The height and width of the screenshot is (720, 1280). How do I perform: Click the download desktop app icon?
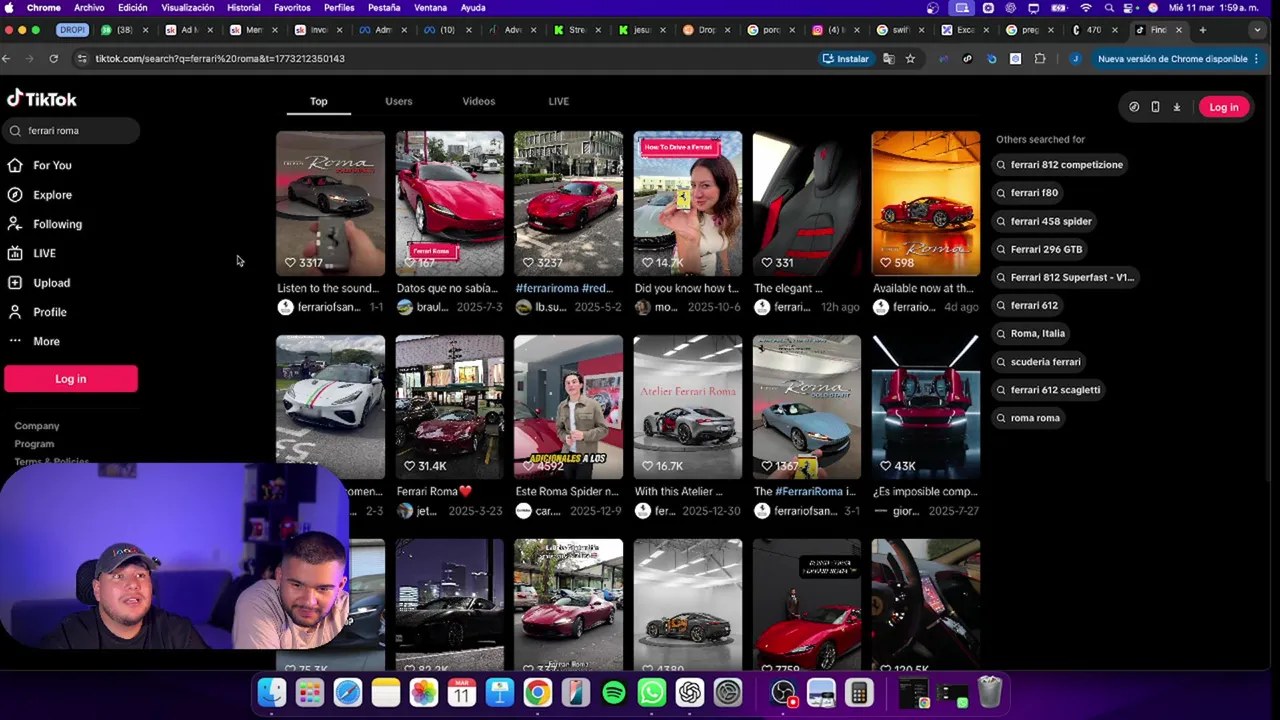(1176, 107)
